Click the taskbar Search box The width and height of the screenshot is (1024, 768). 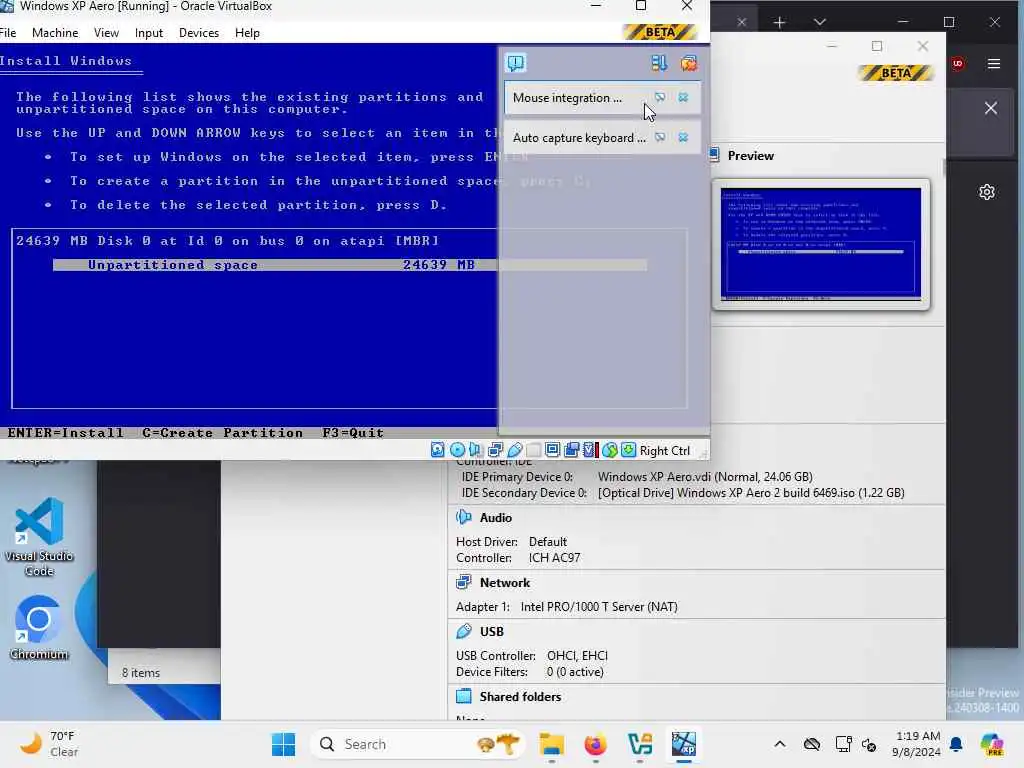[418, 744]
